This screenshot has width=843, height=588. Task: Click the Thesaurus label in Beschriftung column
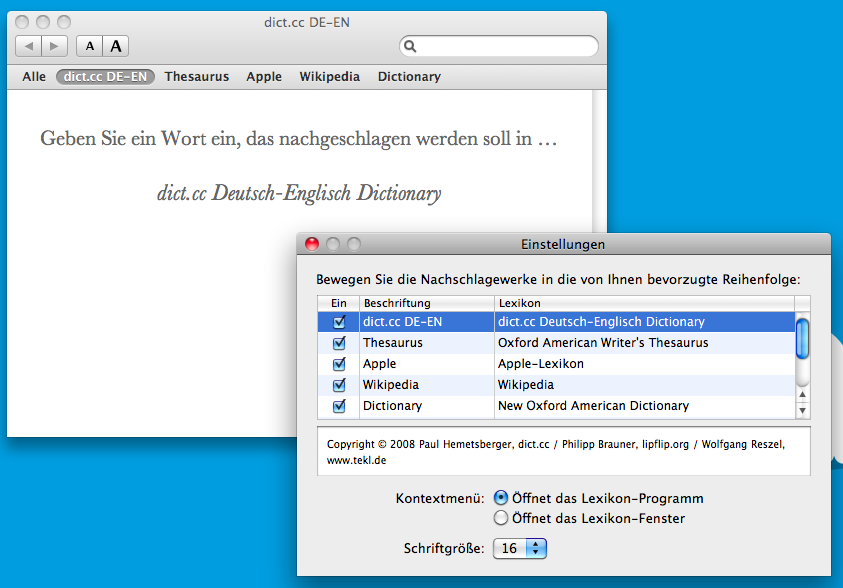(393, 343)
